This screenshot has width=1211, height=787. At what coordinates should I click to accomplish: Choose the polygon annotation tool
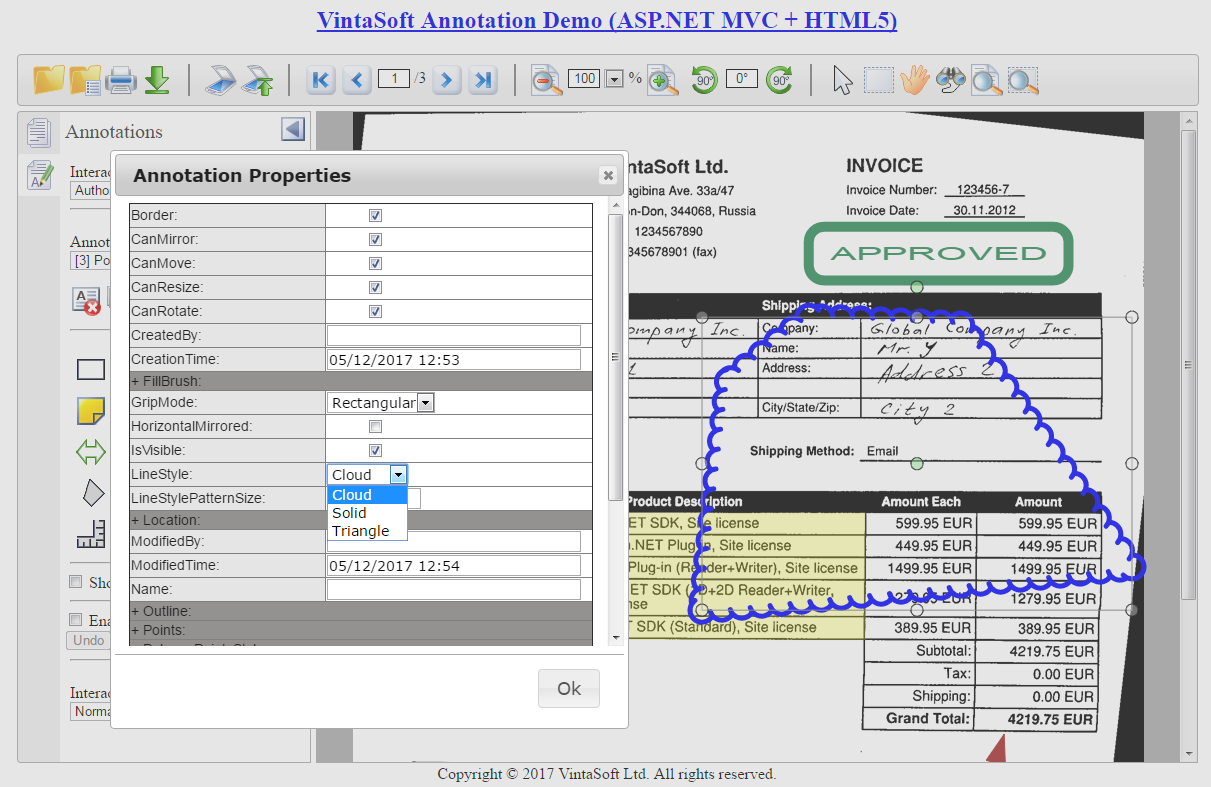[91, 493]
